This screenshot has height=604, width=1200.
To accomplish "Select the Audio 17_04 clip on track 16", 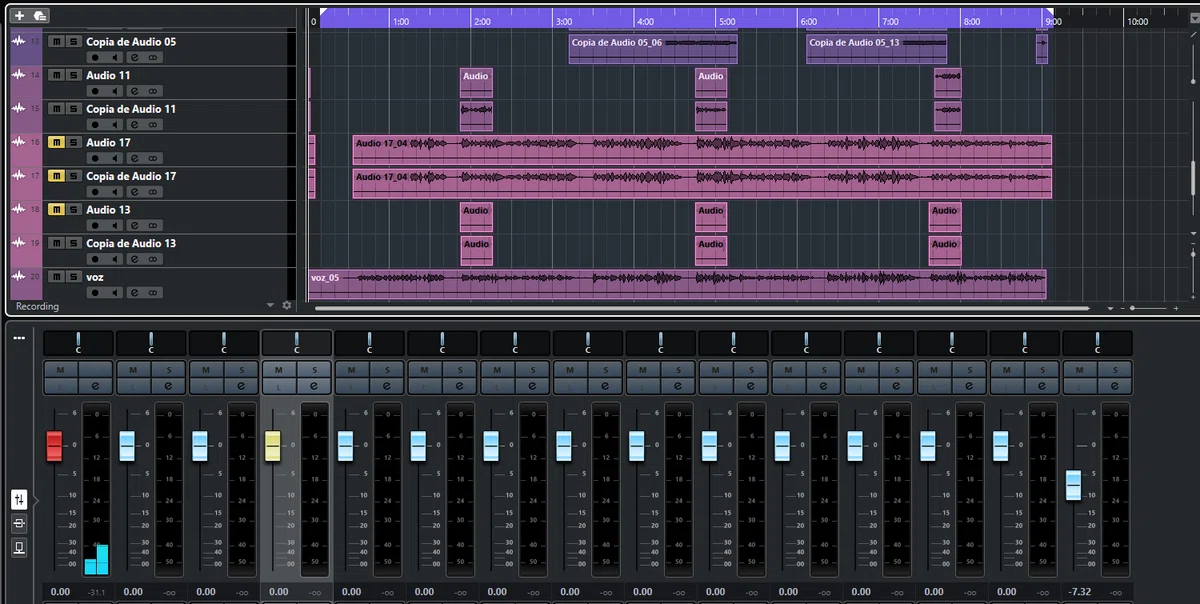I will coord(702,150).
